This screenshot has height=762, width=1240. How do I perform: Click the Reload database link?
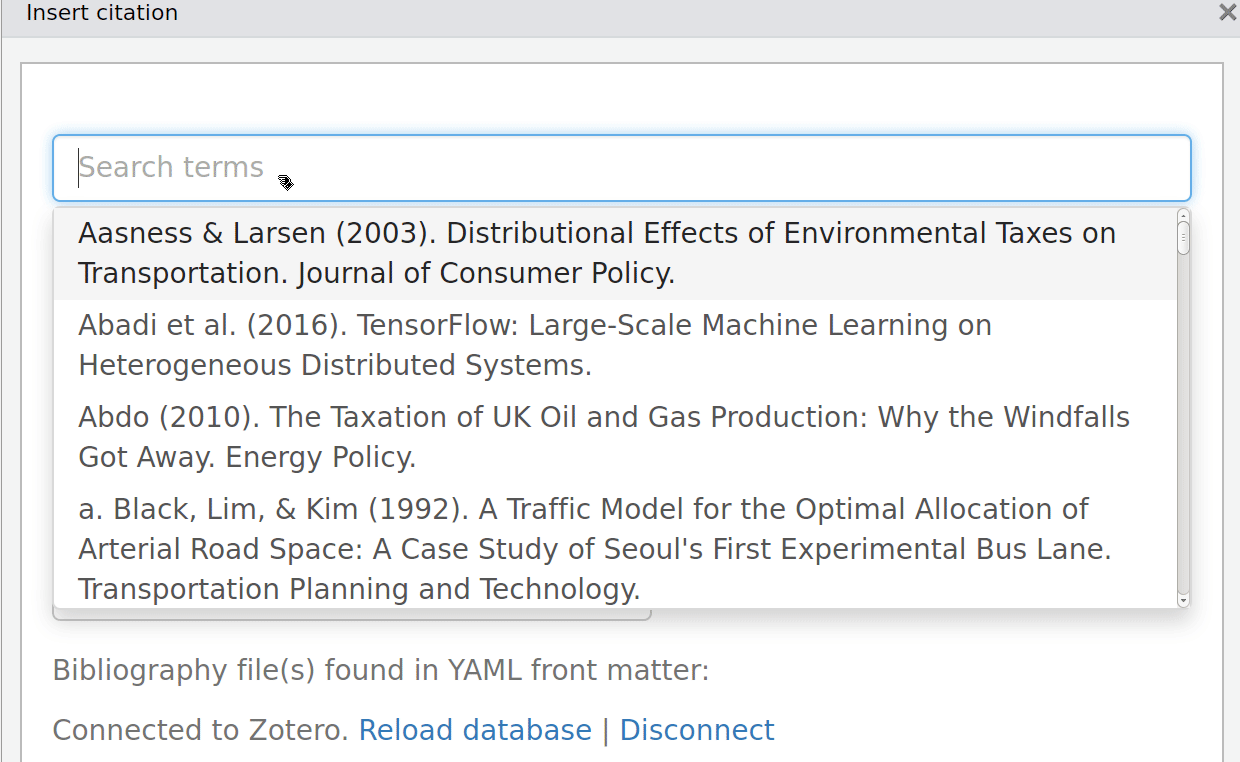click(x=475, y=730)
